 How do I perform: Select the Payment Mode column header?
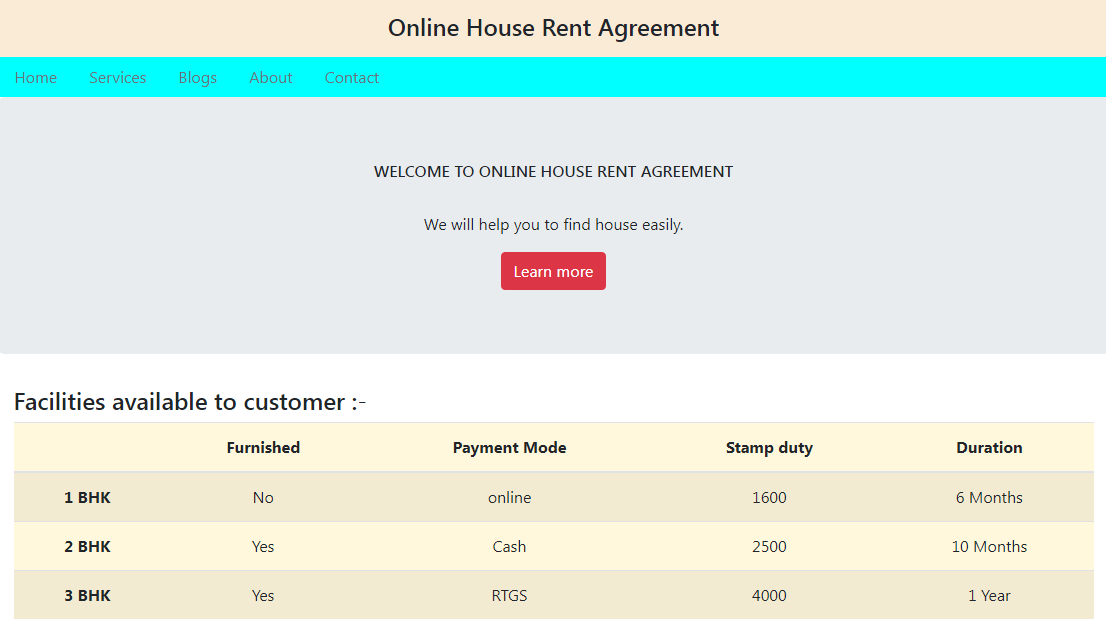[x=509, y=447]
